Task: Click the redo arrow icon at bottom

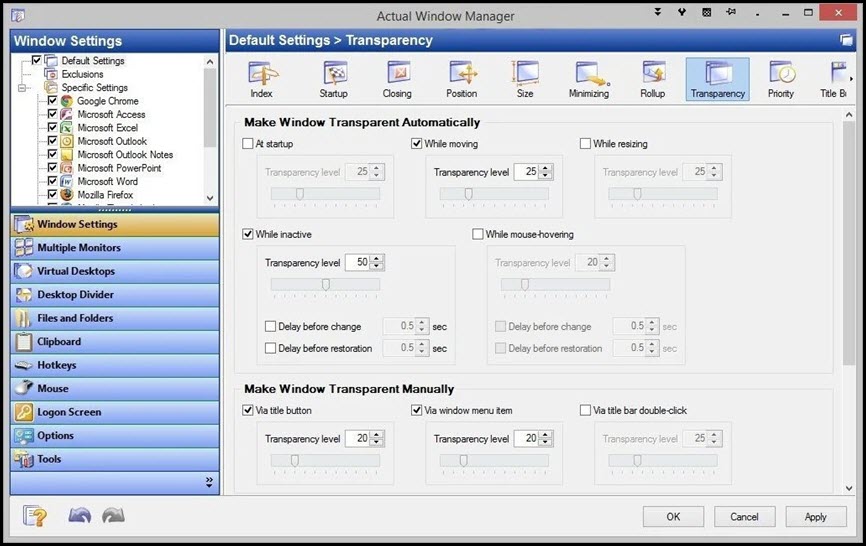Action: click(113, 516)
